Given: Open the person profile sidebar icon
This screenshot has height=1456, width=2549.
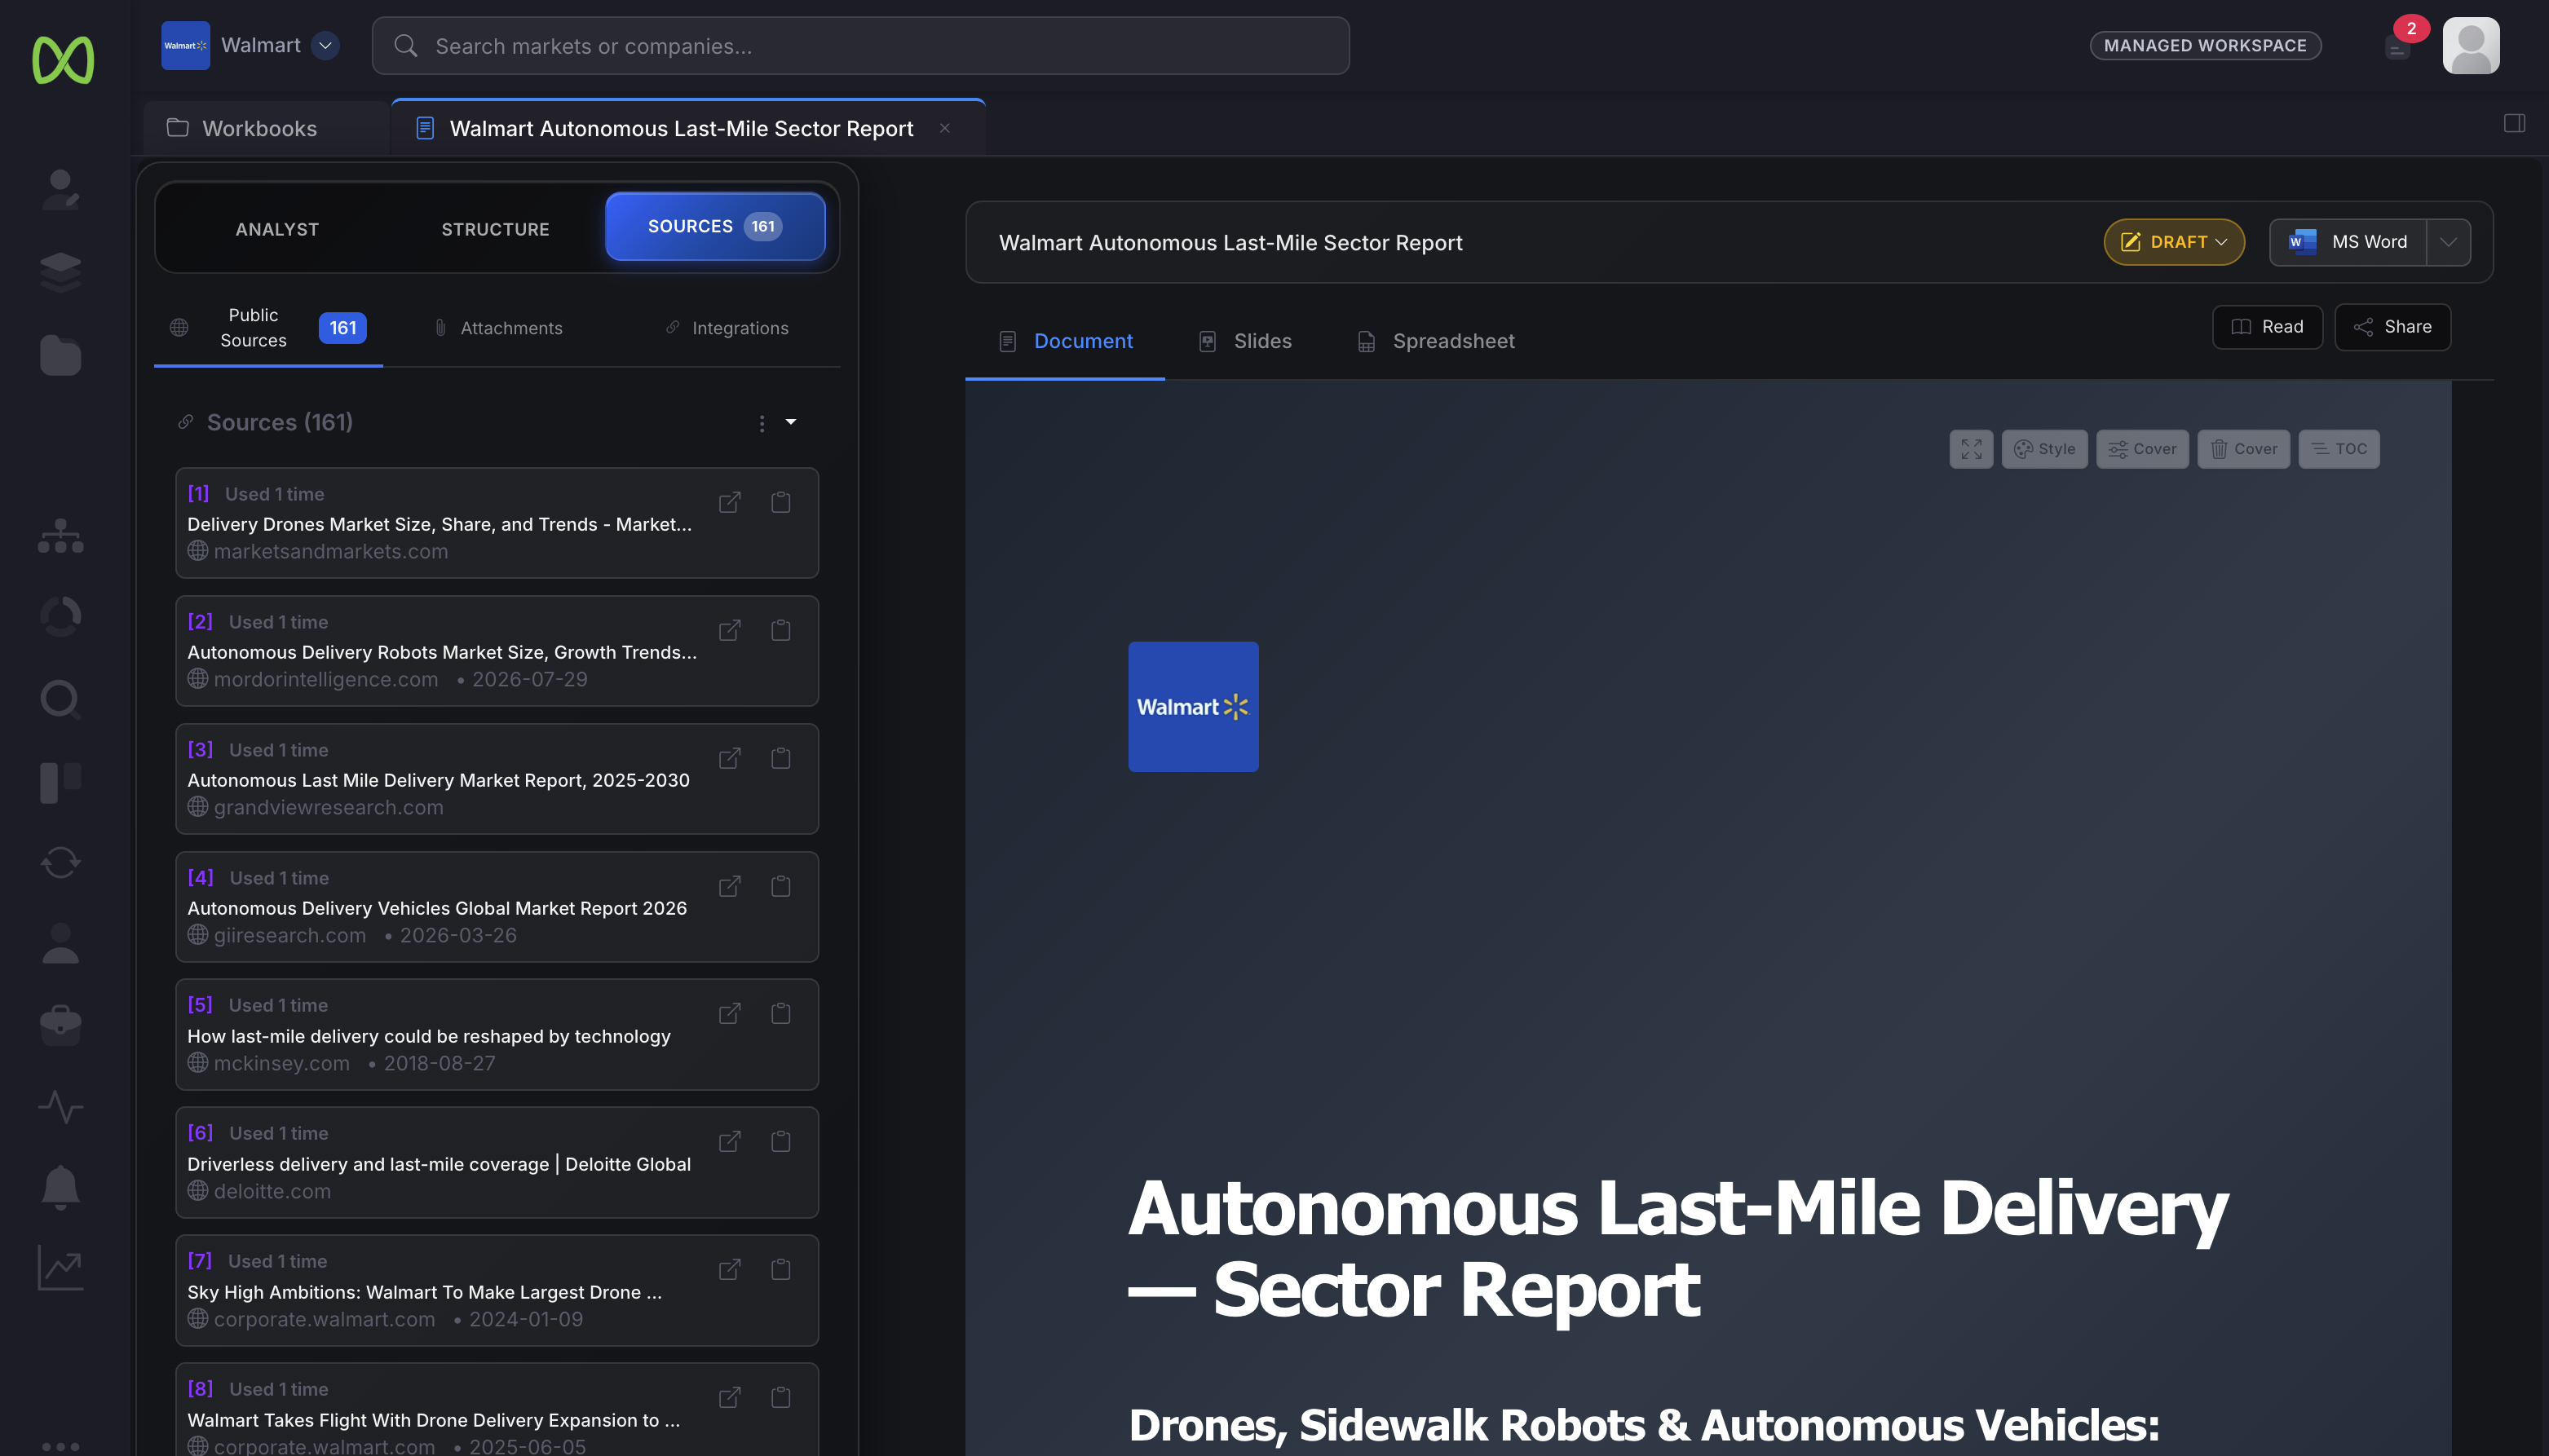Looking at the screenshot, I should click(x=61, y=943).
